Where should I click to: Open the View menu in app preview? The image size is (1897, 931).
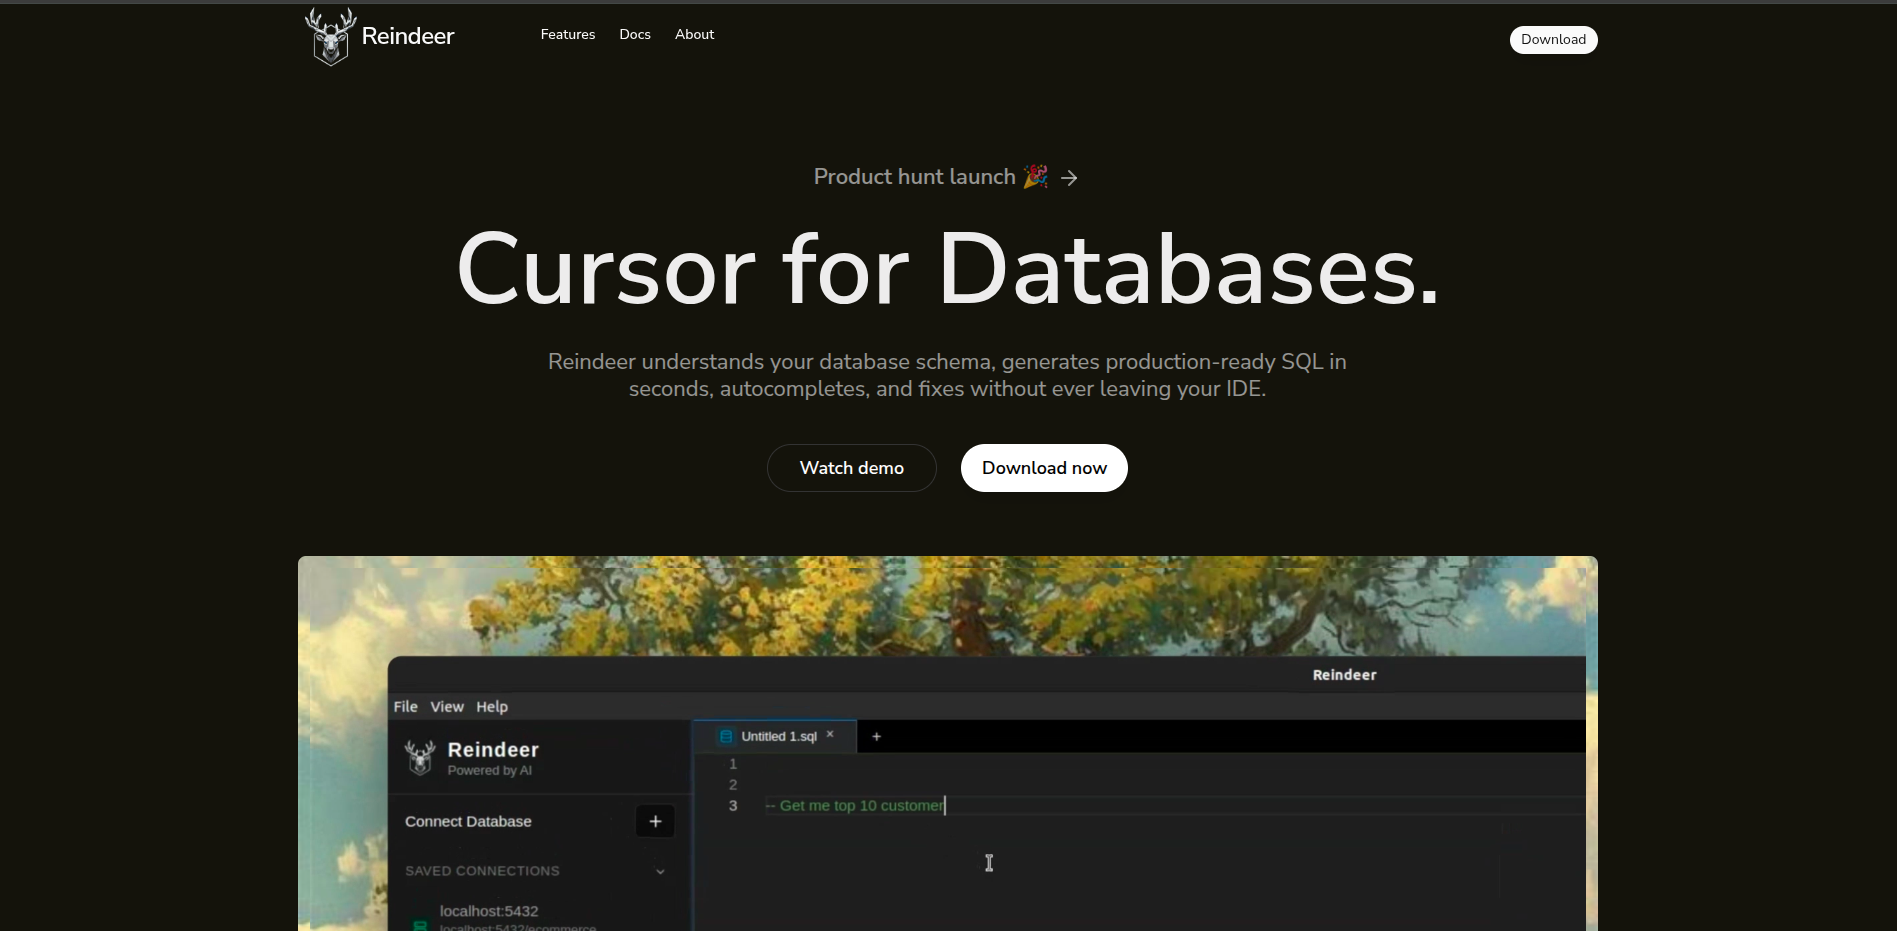click(447, 706)
